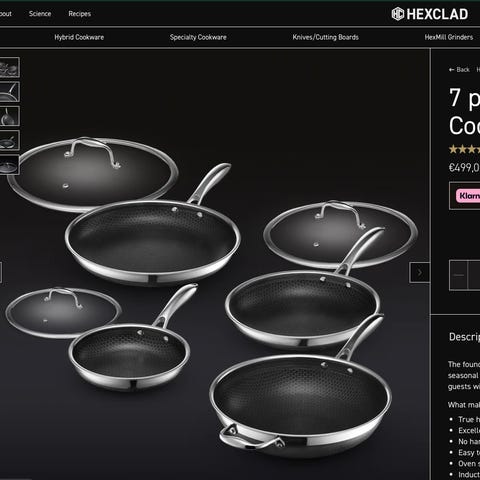Select second thumbnail of pan close-up
The height and width of the screenshot is (480, 480).
(9, 92)
